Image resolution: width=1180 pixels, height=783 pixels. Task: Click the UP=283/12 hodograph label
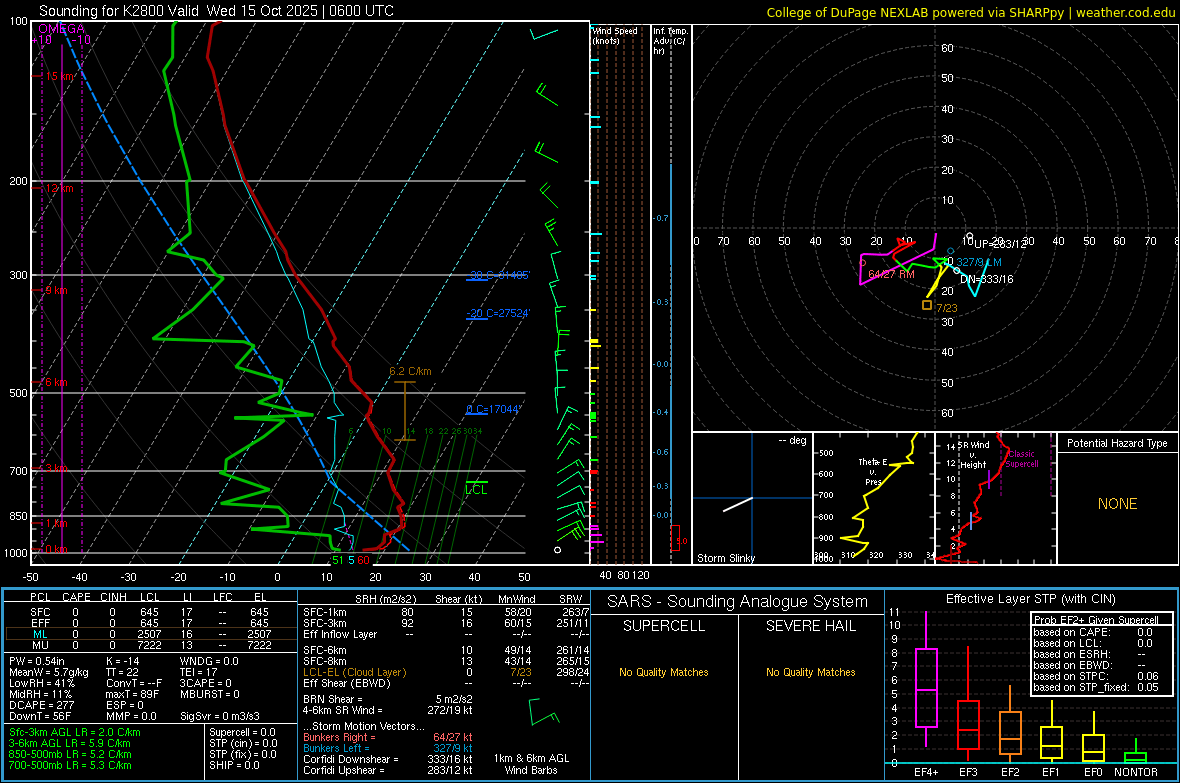[1000, 244]
